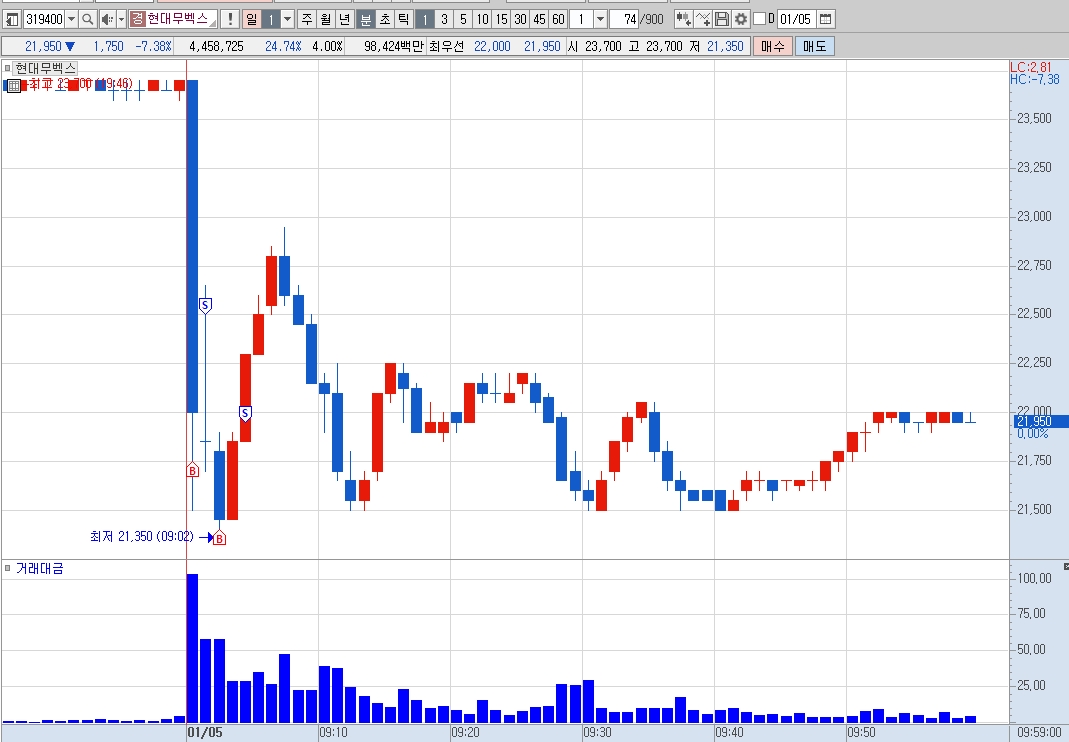Viewport: 1069px width, 742px height.
Task: Click the exclamation mark info button
Action: [230, 19]
